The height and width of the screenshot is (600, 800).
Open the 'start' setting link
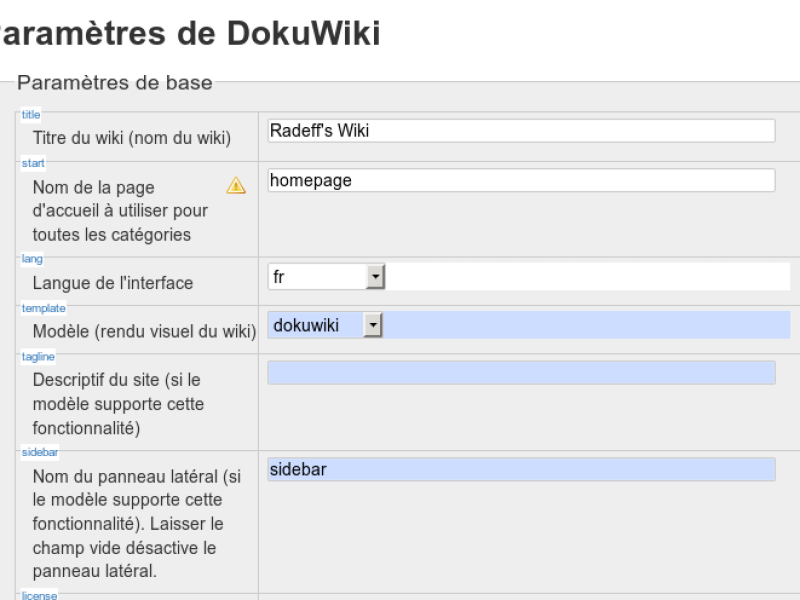point(33,163)
